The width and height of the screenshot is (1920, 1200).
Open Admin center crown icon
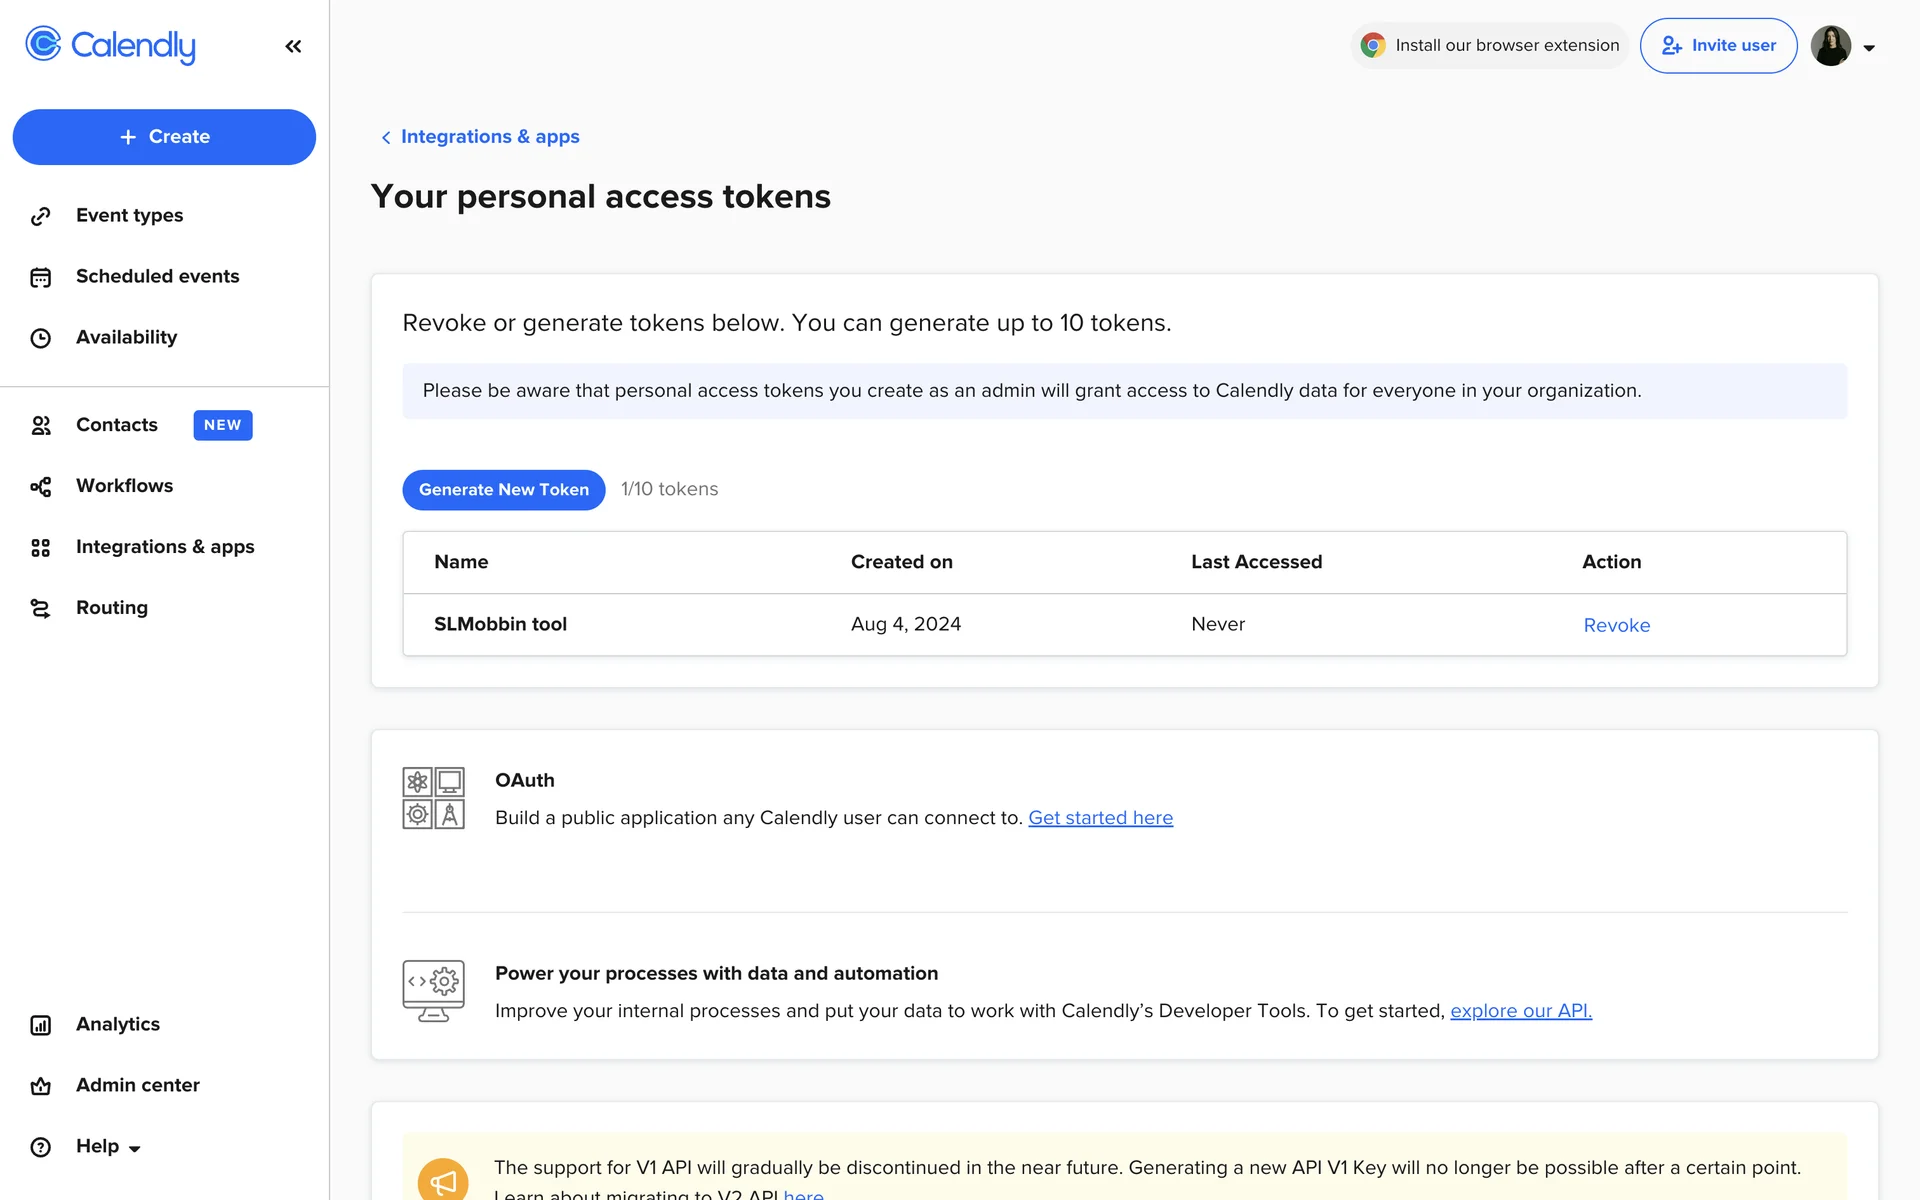tap(40, 1086)
